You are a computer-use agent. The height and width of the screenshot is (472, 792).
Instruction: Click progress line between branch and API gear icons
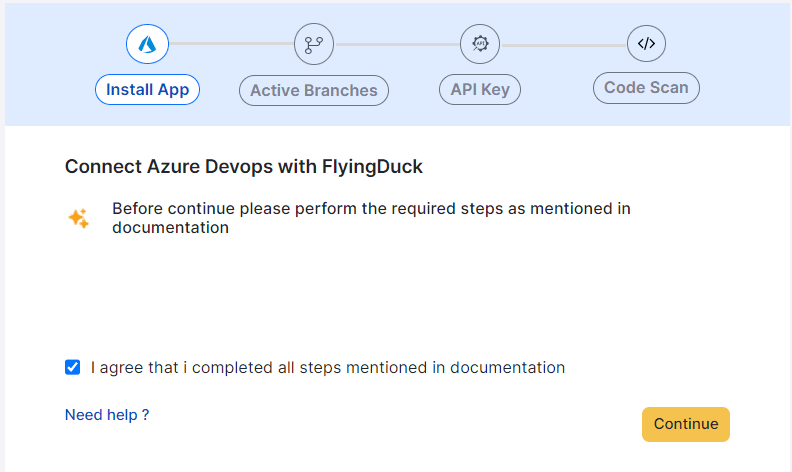coord(396,44)
